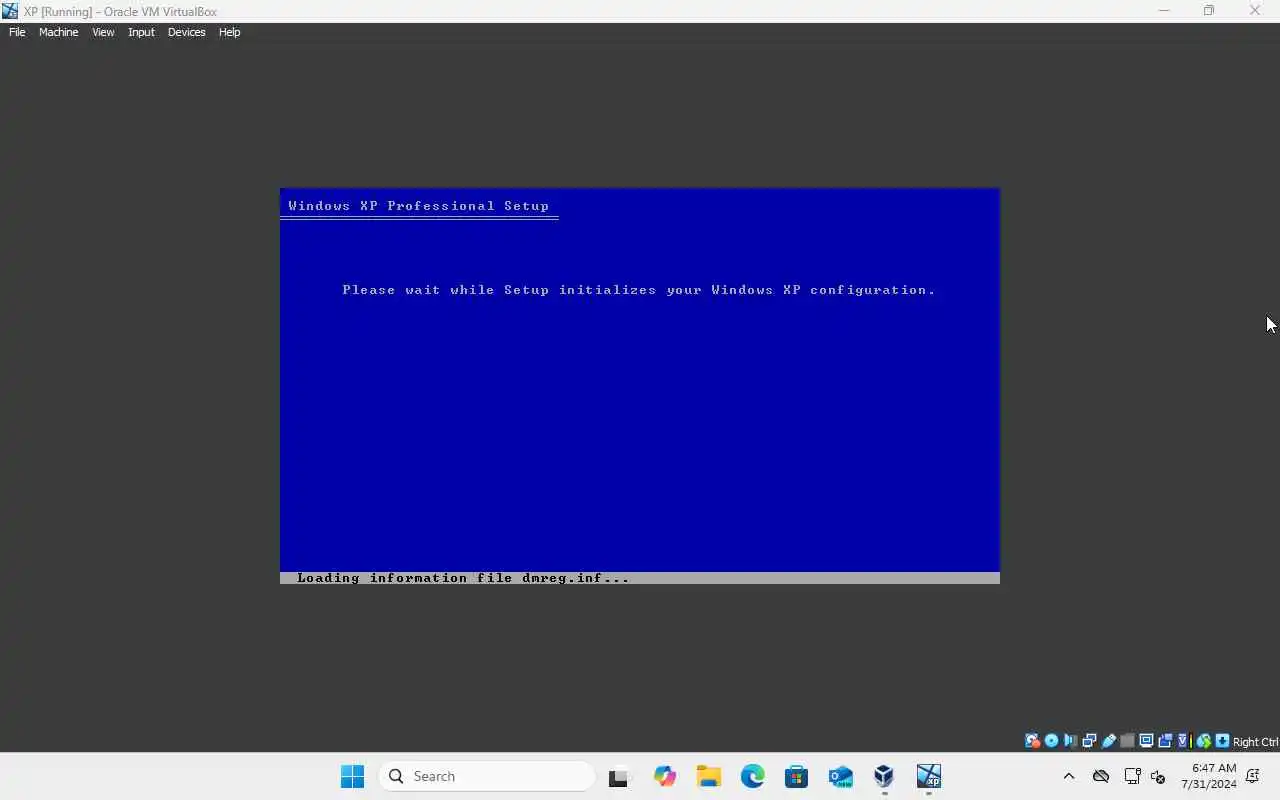Click the recording indicator icon
1280x800 pixels.
point(1165,741)
